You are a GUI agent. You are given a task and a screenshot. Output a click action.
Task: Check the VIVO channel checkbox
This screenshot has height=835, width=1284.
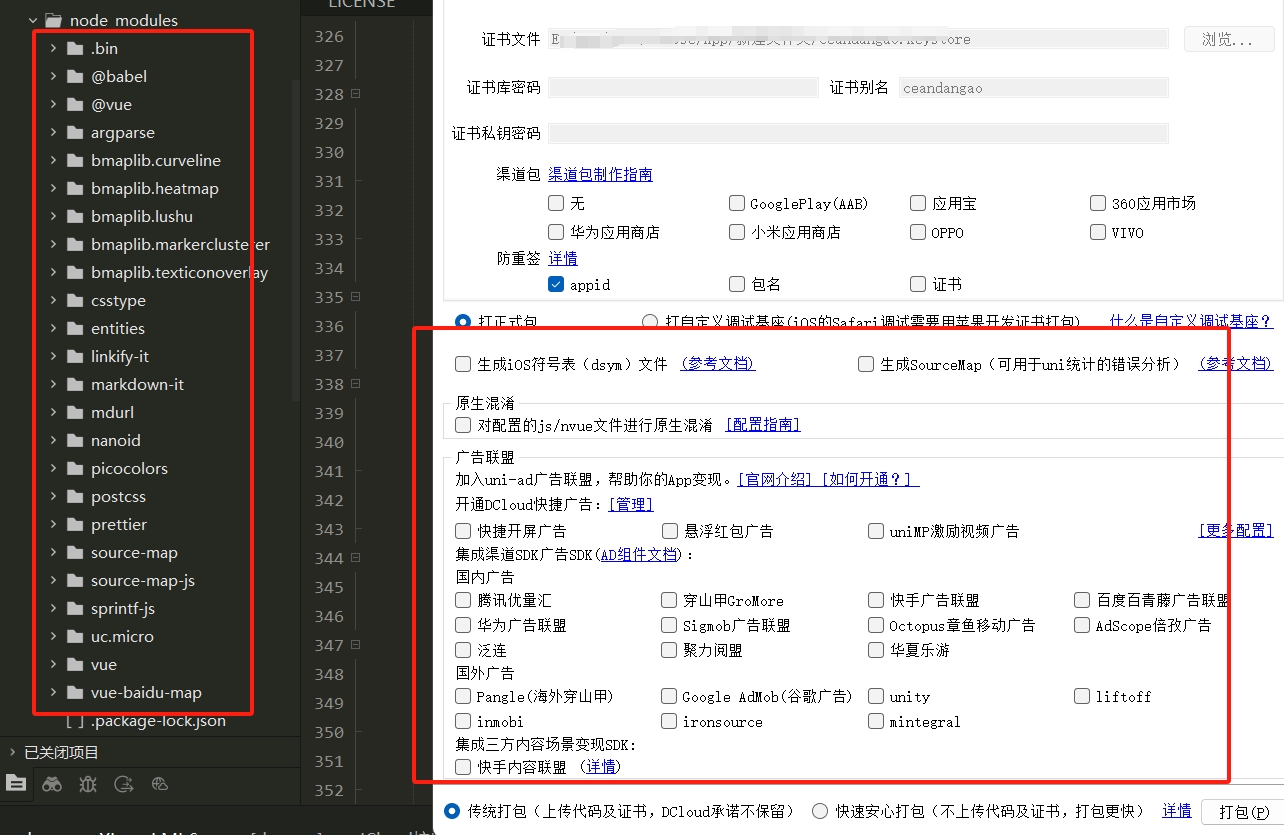coord(1098,232)
